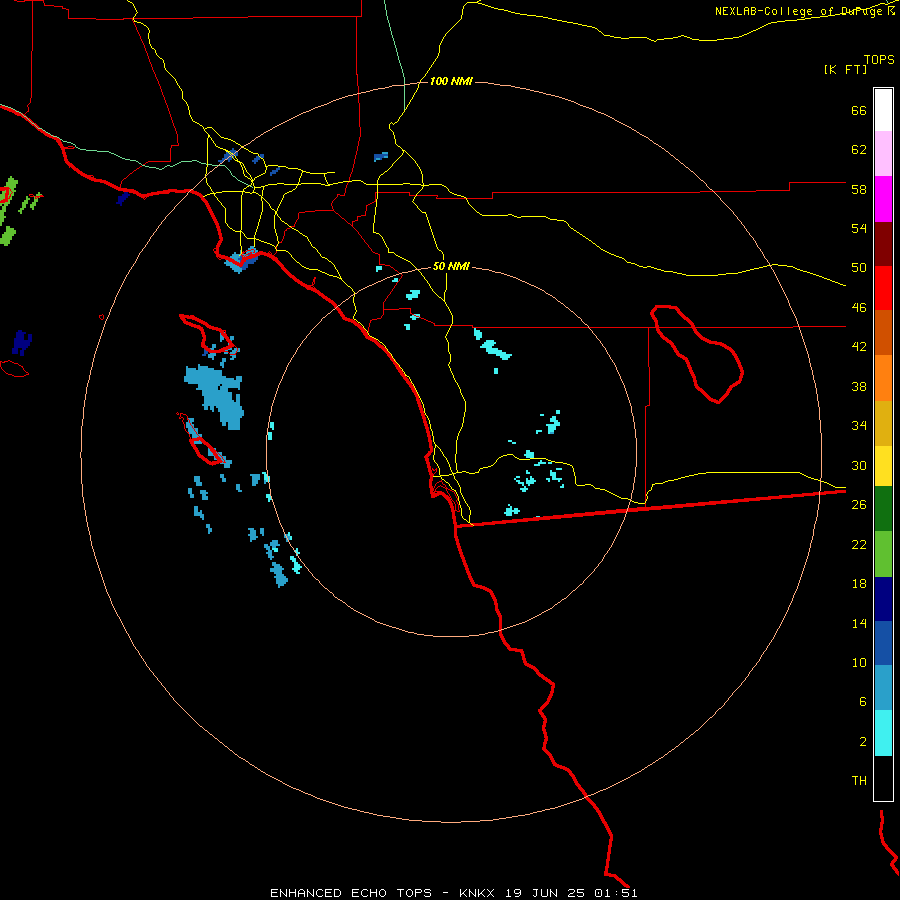This screenshot has height=900, width=900.
Task: Click the legend value 50
Action: click(859, 268)
